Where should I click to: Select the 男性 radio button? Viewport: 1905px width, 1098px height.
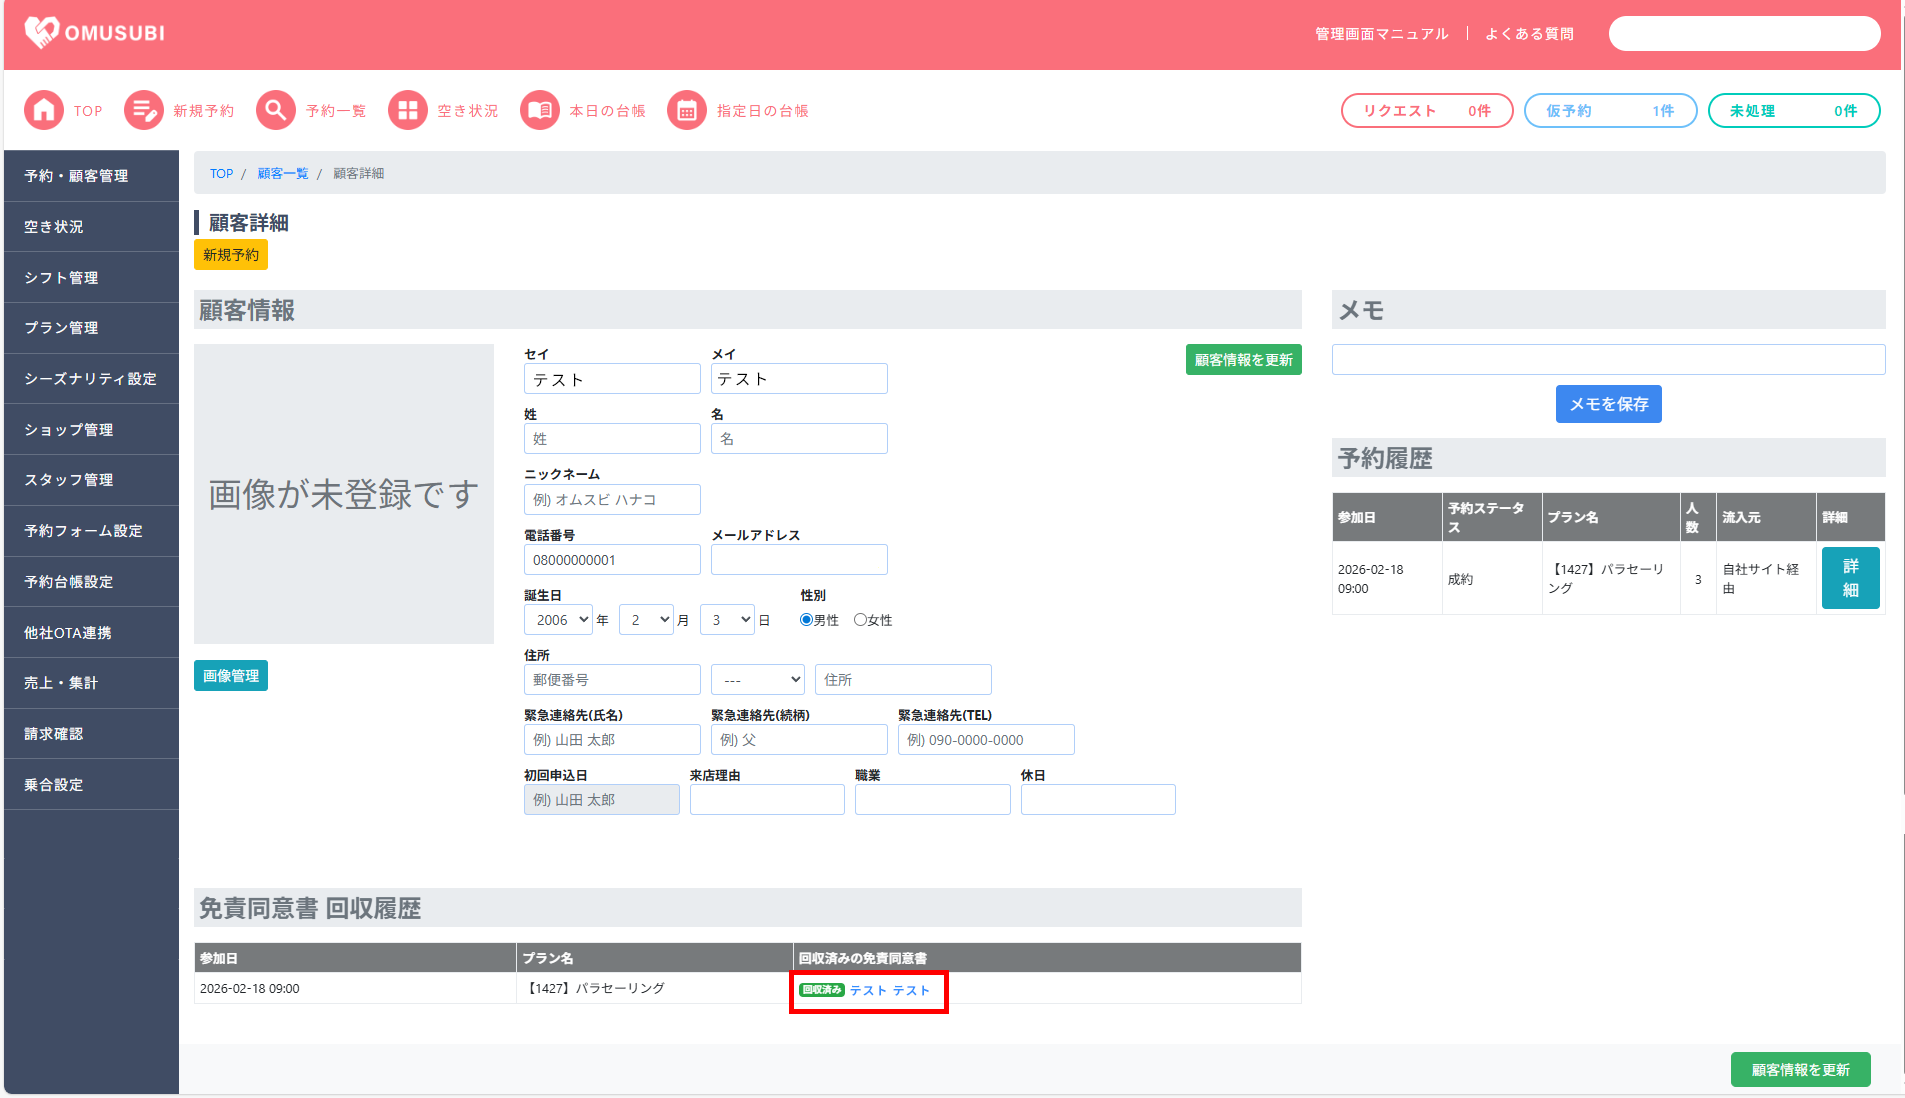pyautogui.click(x=806, y=620)
